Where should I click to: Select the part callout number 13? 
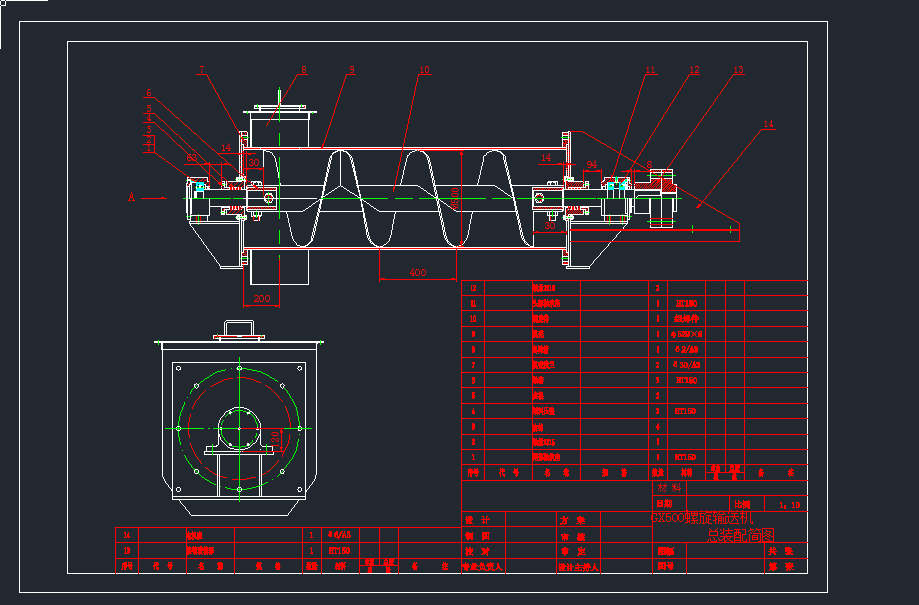click(x=738, y=71)
